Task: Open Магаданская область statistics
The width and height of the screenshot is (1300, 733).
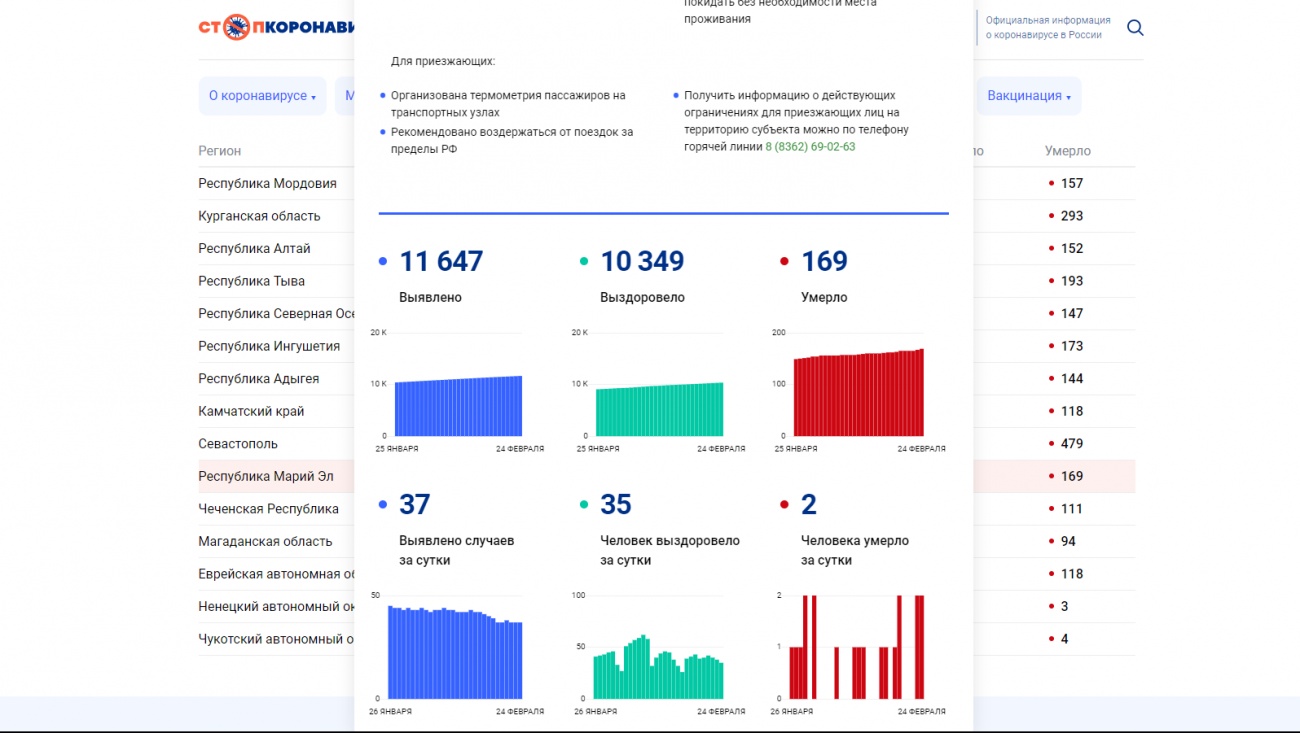Action: click(265, 542)
